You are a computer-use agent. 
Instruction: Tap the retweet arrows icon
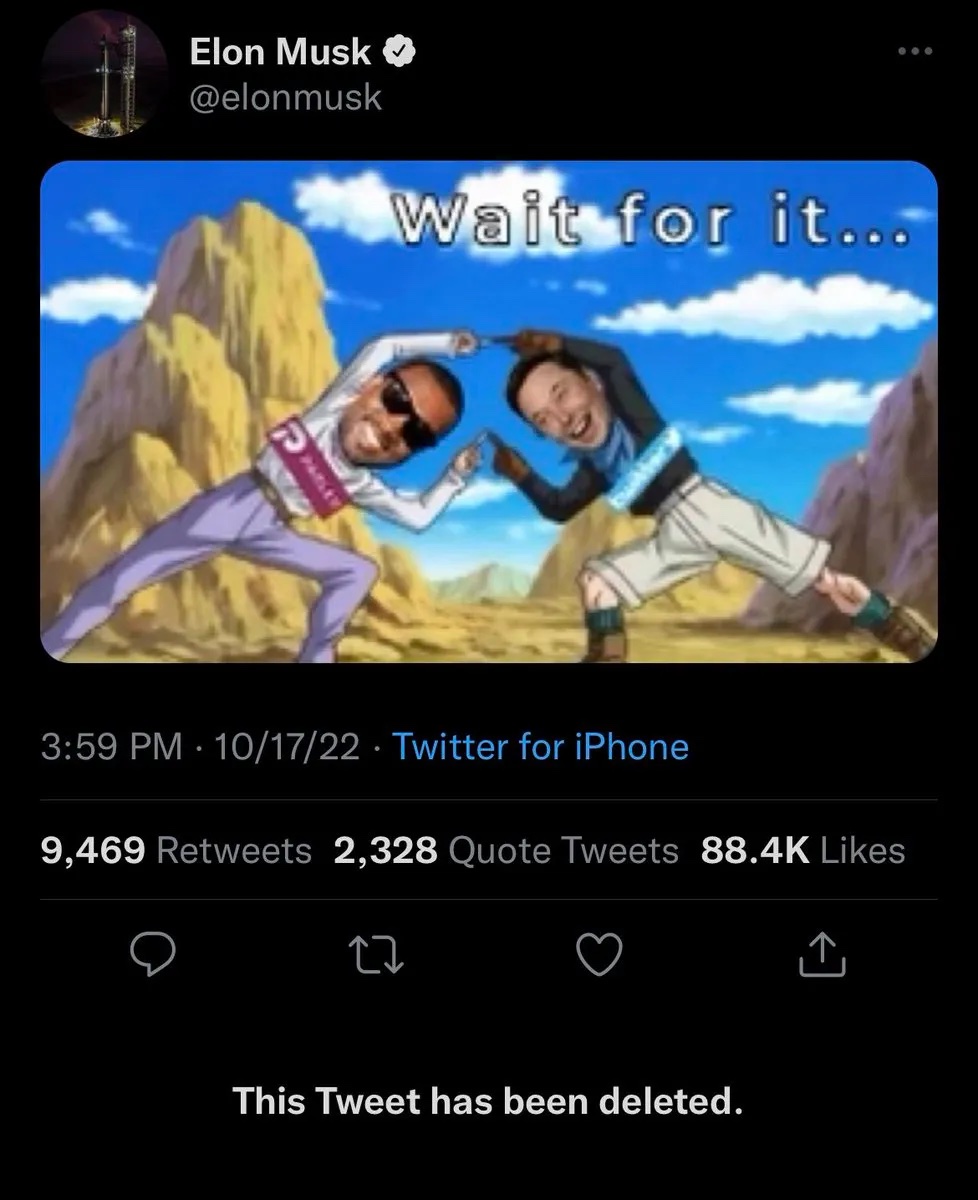(x=380, y=956)
